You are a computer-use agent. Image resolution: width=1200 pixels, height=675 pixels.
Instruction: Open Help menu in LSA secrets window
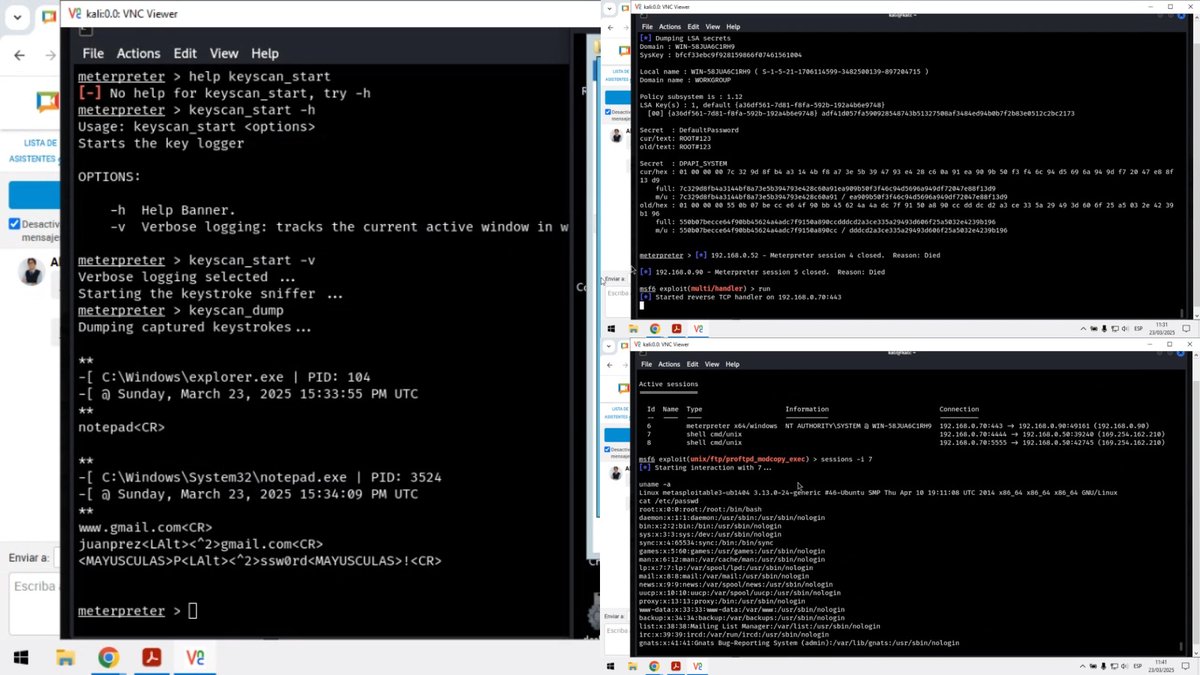pyautogui.click(x=733, y=27)
